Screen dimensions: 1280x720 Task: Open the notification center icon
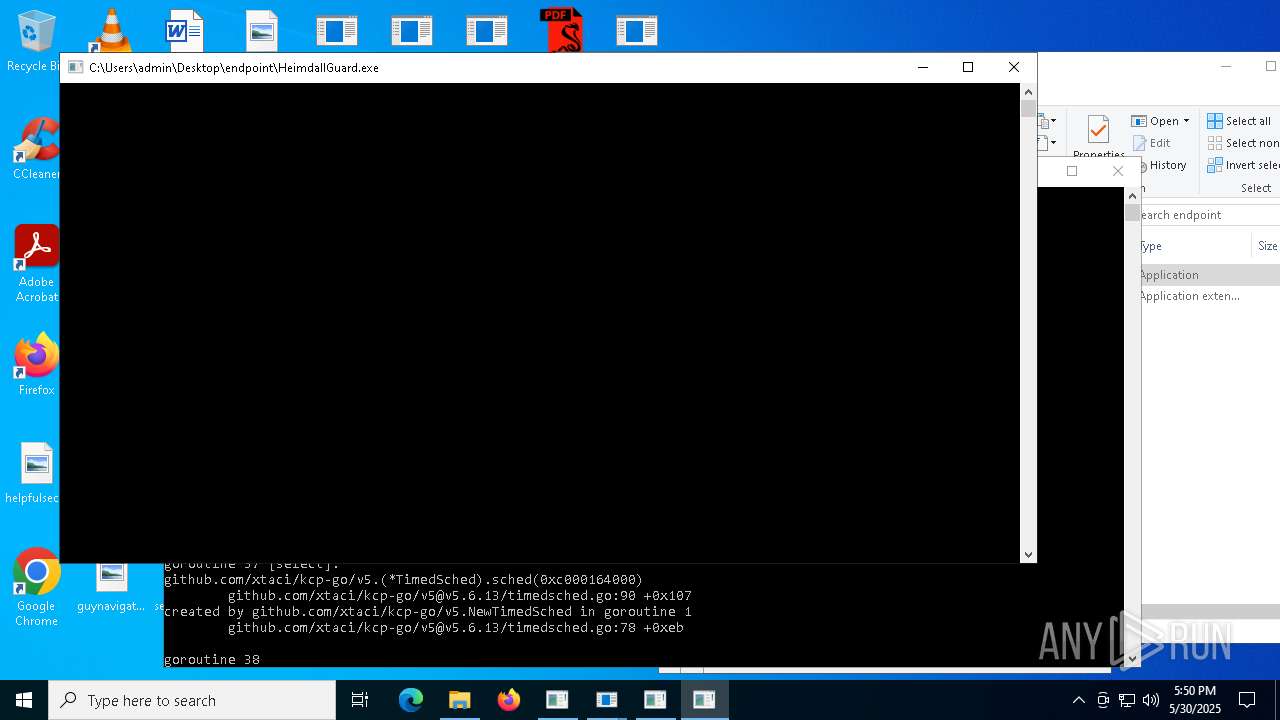[1247, 700]
